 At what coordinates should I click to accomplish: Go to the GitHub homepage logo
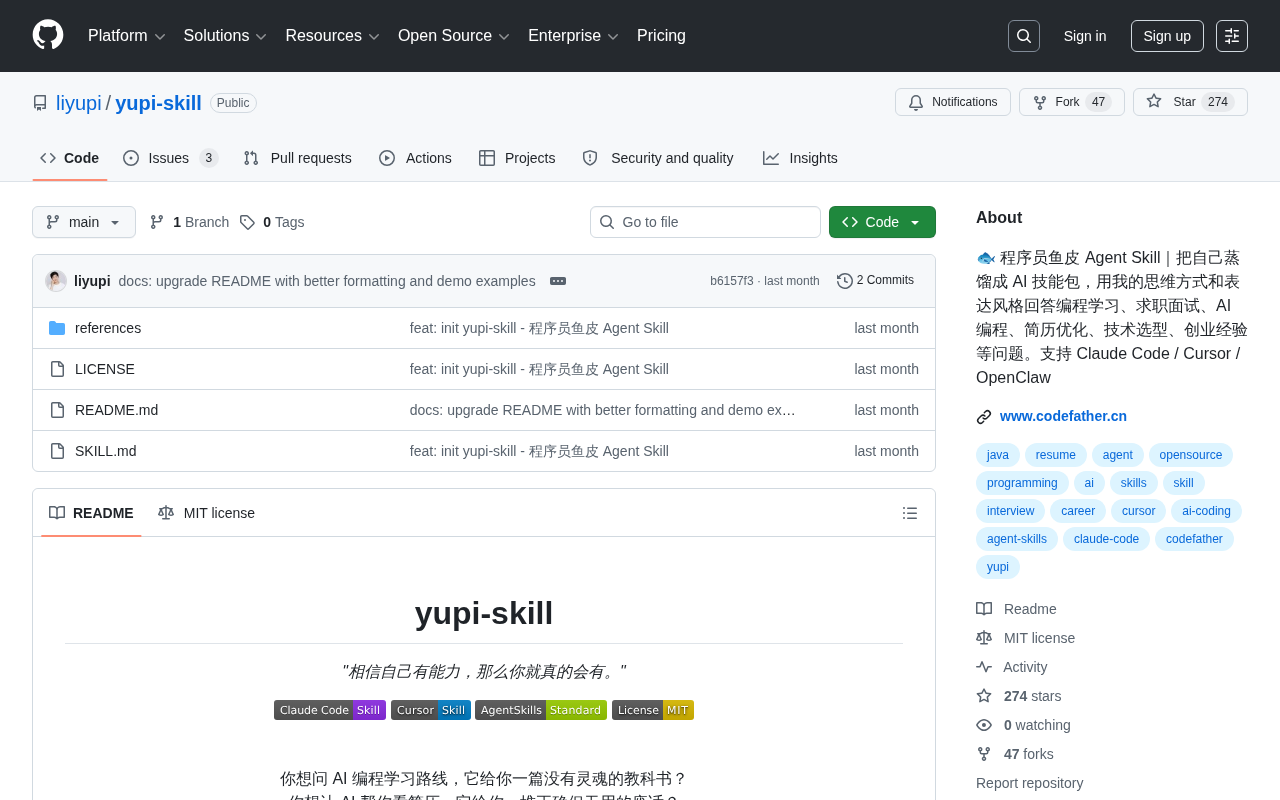pyautogui.click(x=48, y=35)
